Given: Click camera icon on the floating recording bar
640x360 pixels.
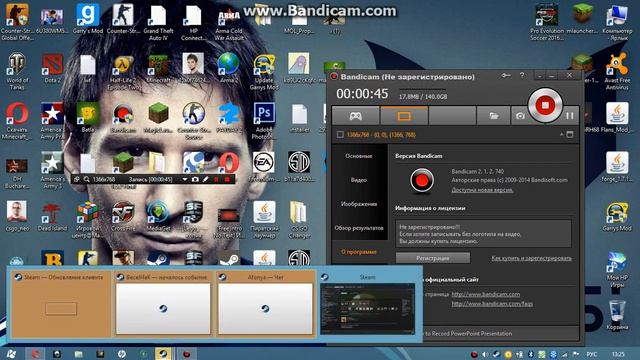Looking at the screenshot, I should click(x=195, y=179).
